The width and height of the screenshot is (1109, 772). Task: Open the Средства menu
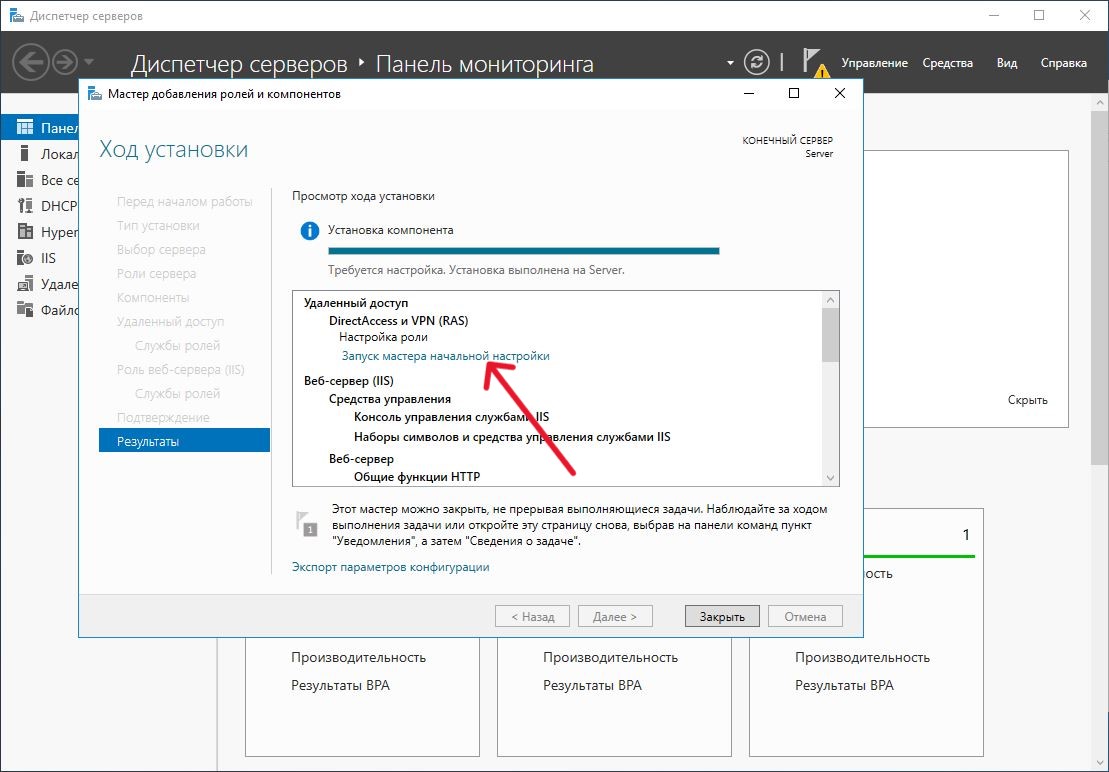coord(947,63)
